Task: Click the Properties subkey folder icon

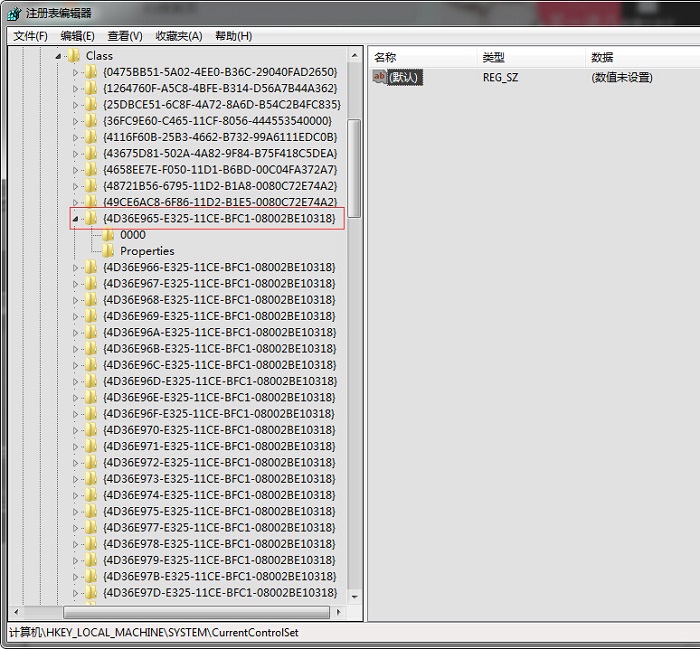Action: 108,251
